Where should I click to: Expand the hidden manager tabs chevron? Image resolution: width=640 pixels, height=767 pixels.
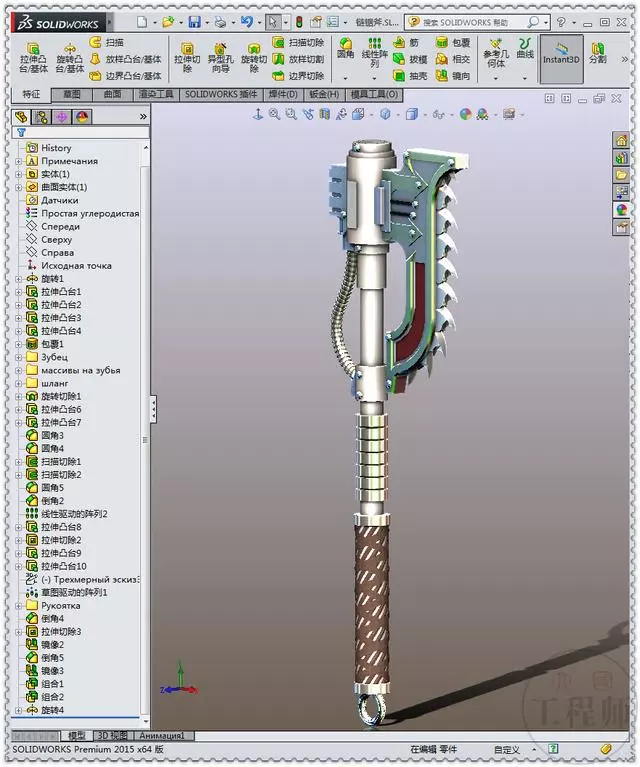[x=143, y=117]
